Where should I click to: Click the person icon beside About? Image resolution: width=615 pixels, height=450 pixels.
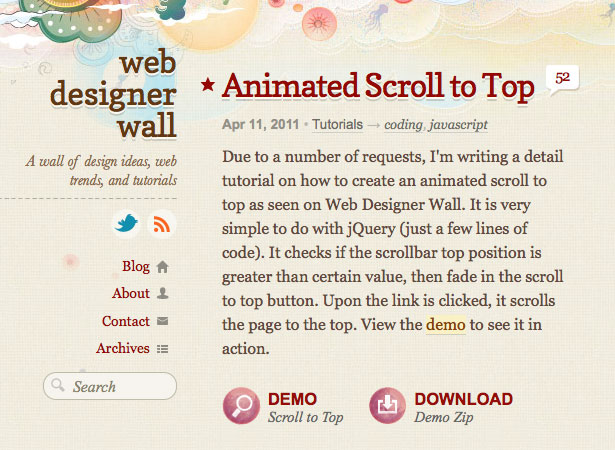(162, 293)
